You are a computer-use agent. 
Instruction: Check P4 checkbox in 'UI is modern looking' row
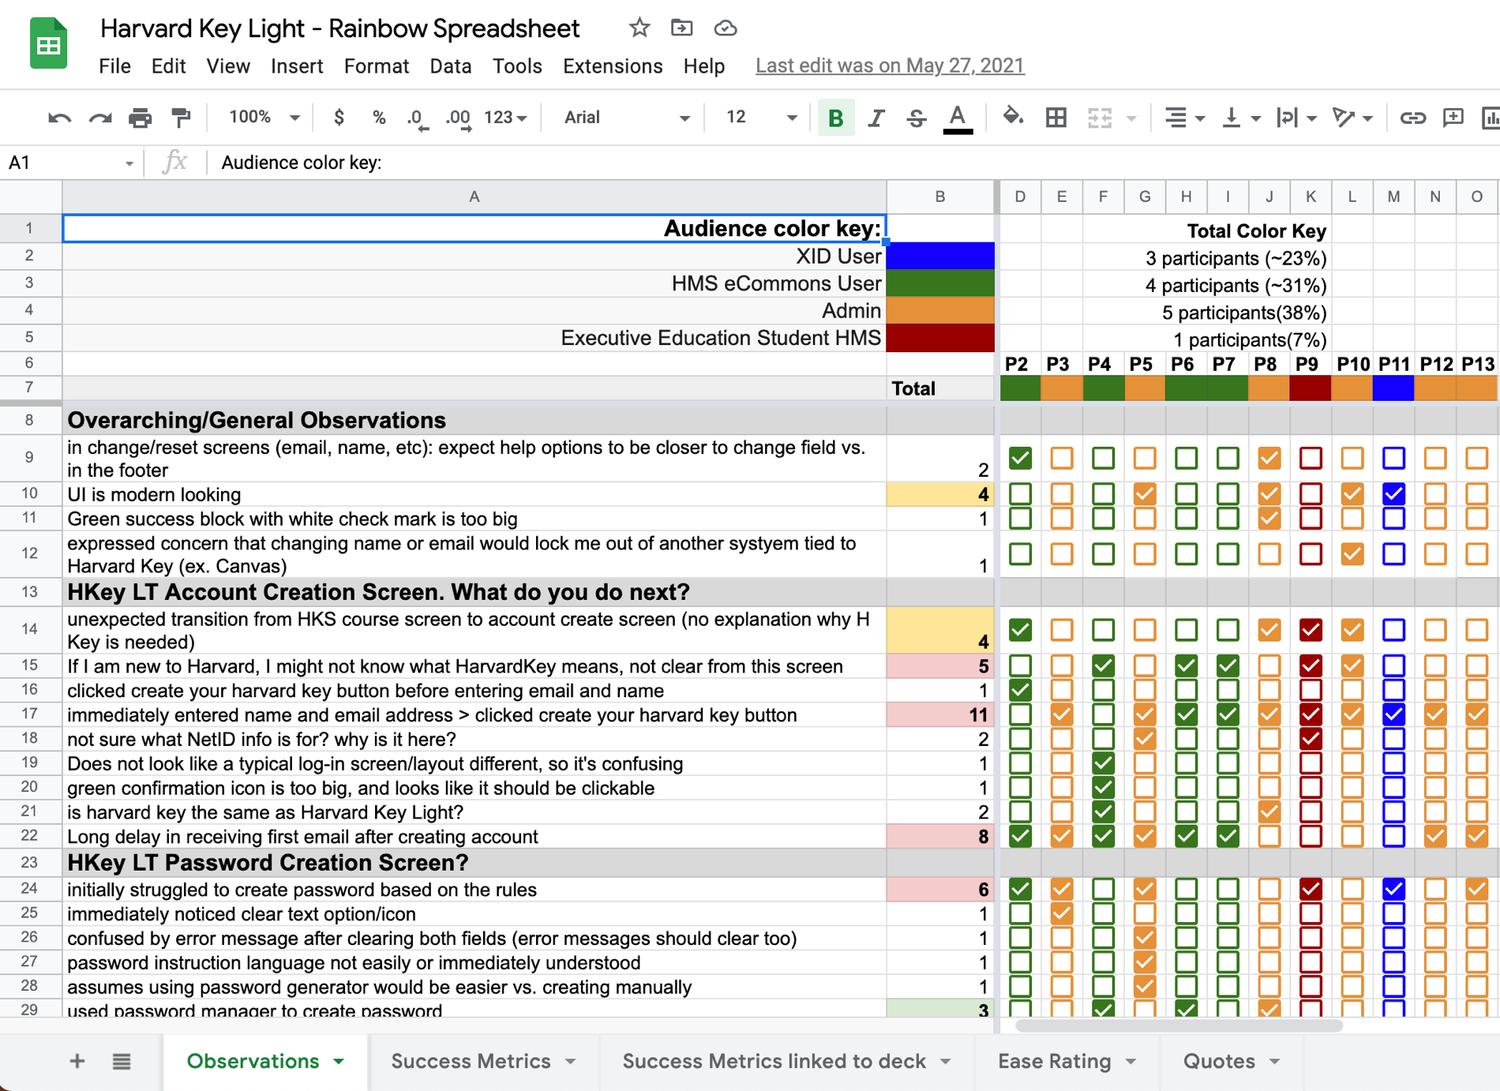1102,494
